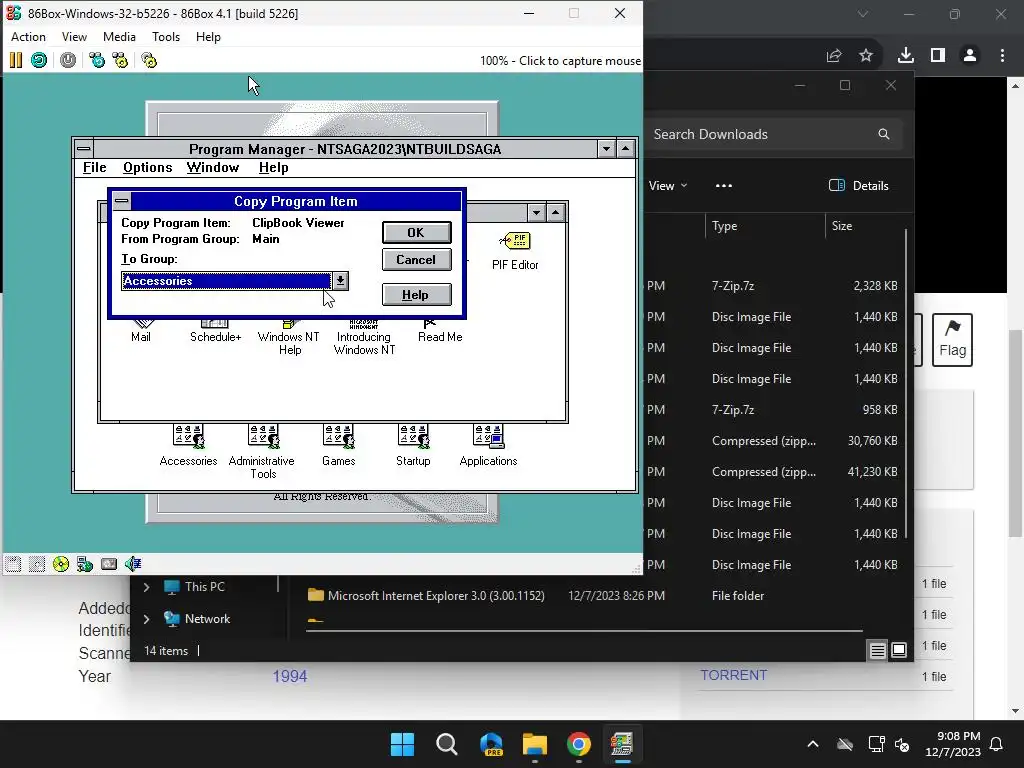The image size is (1024, 768).
Task: Open the To Group dropdown arrow
Action: tap(340, 281)
